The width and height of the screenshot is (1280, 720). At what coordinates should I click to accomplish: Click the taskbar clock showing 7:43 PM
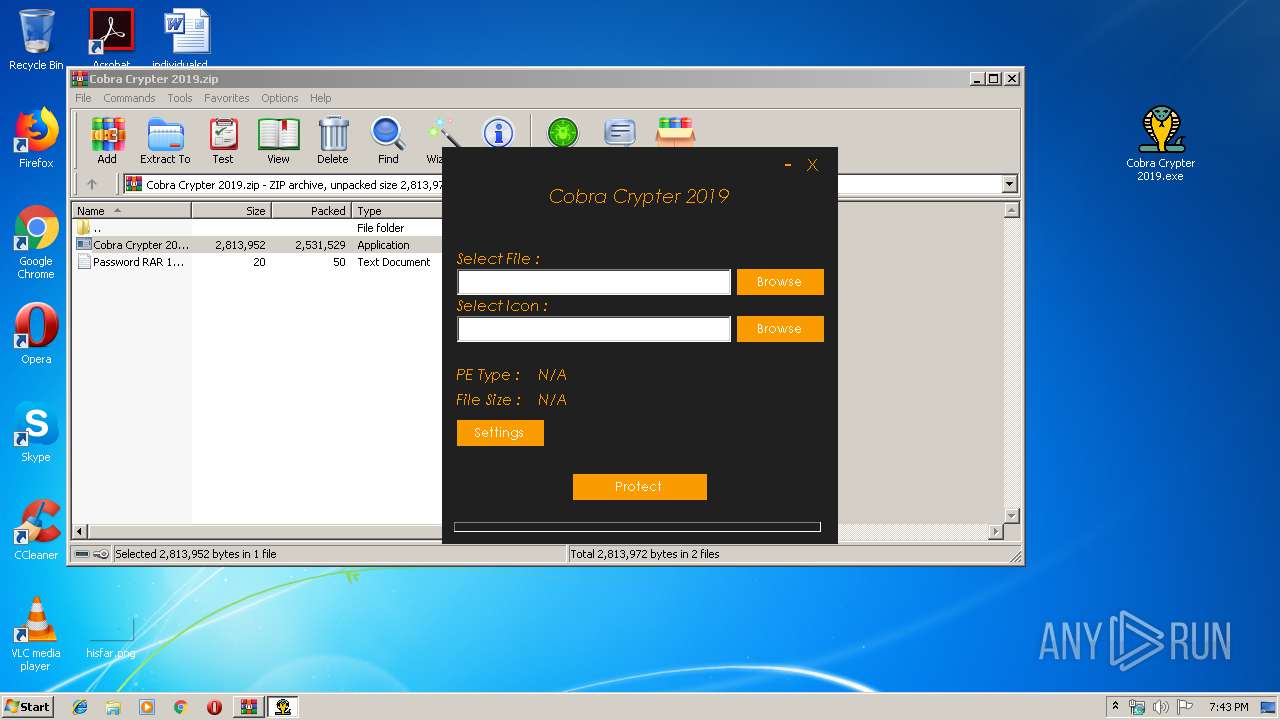(1228, 707)
